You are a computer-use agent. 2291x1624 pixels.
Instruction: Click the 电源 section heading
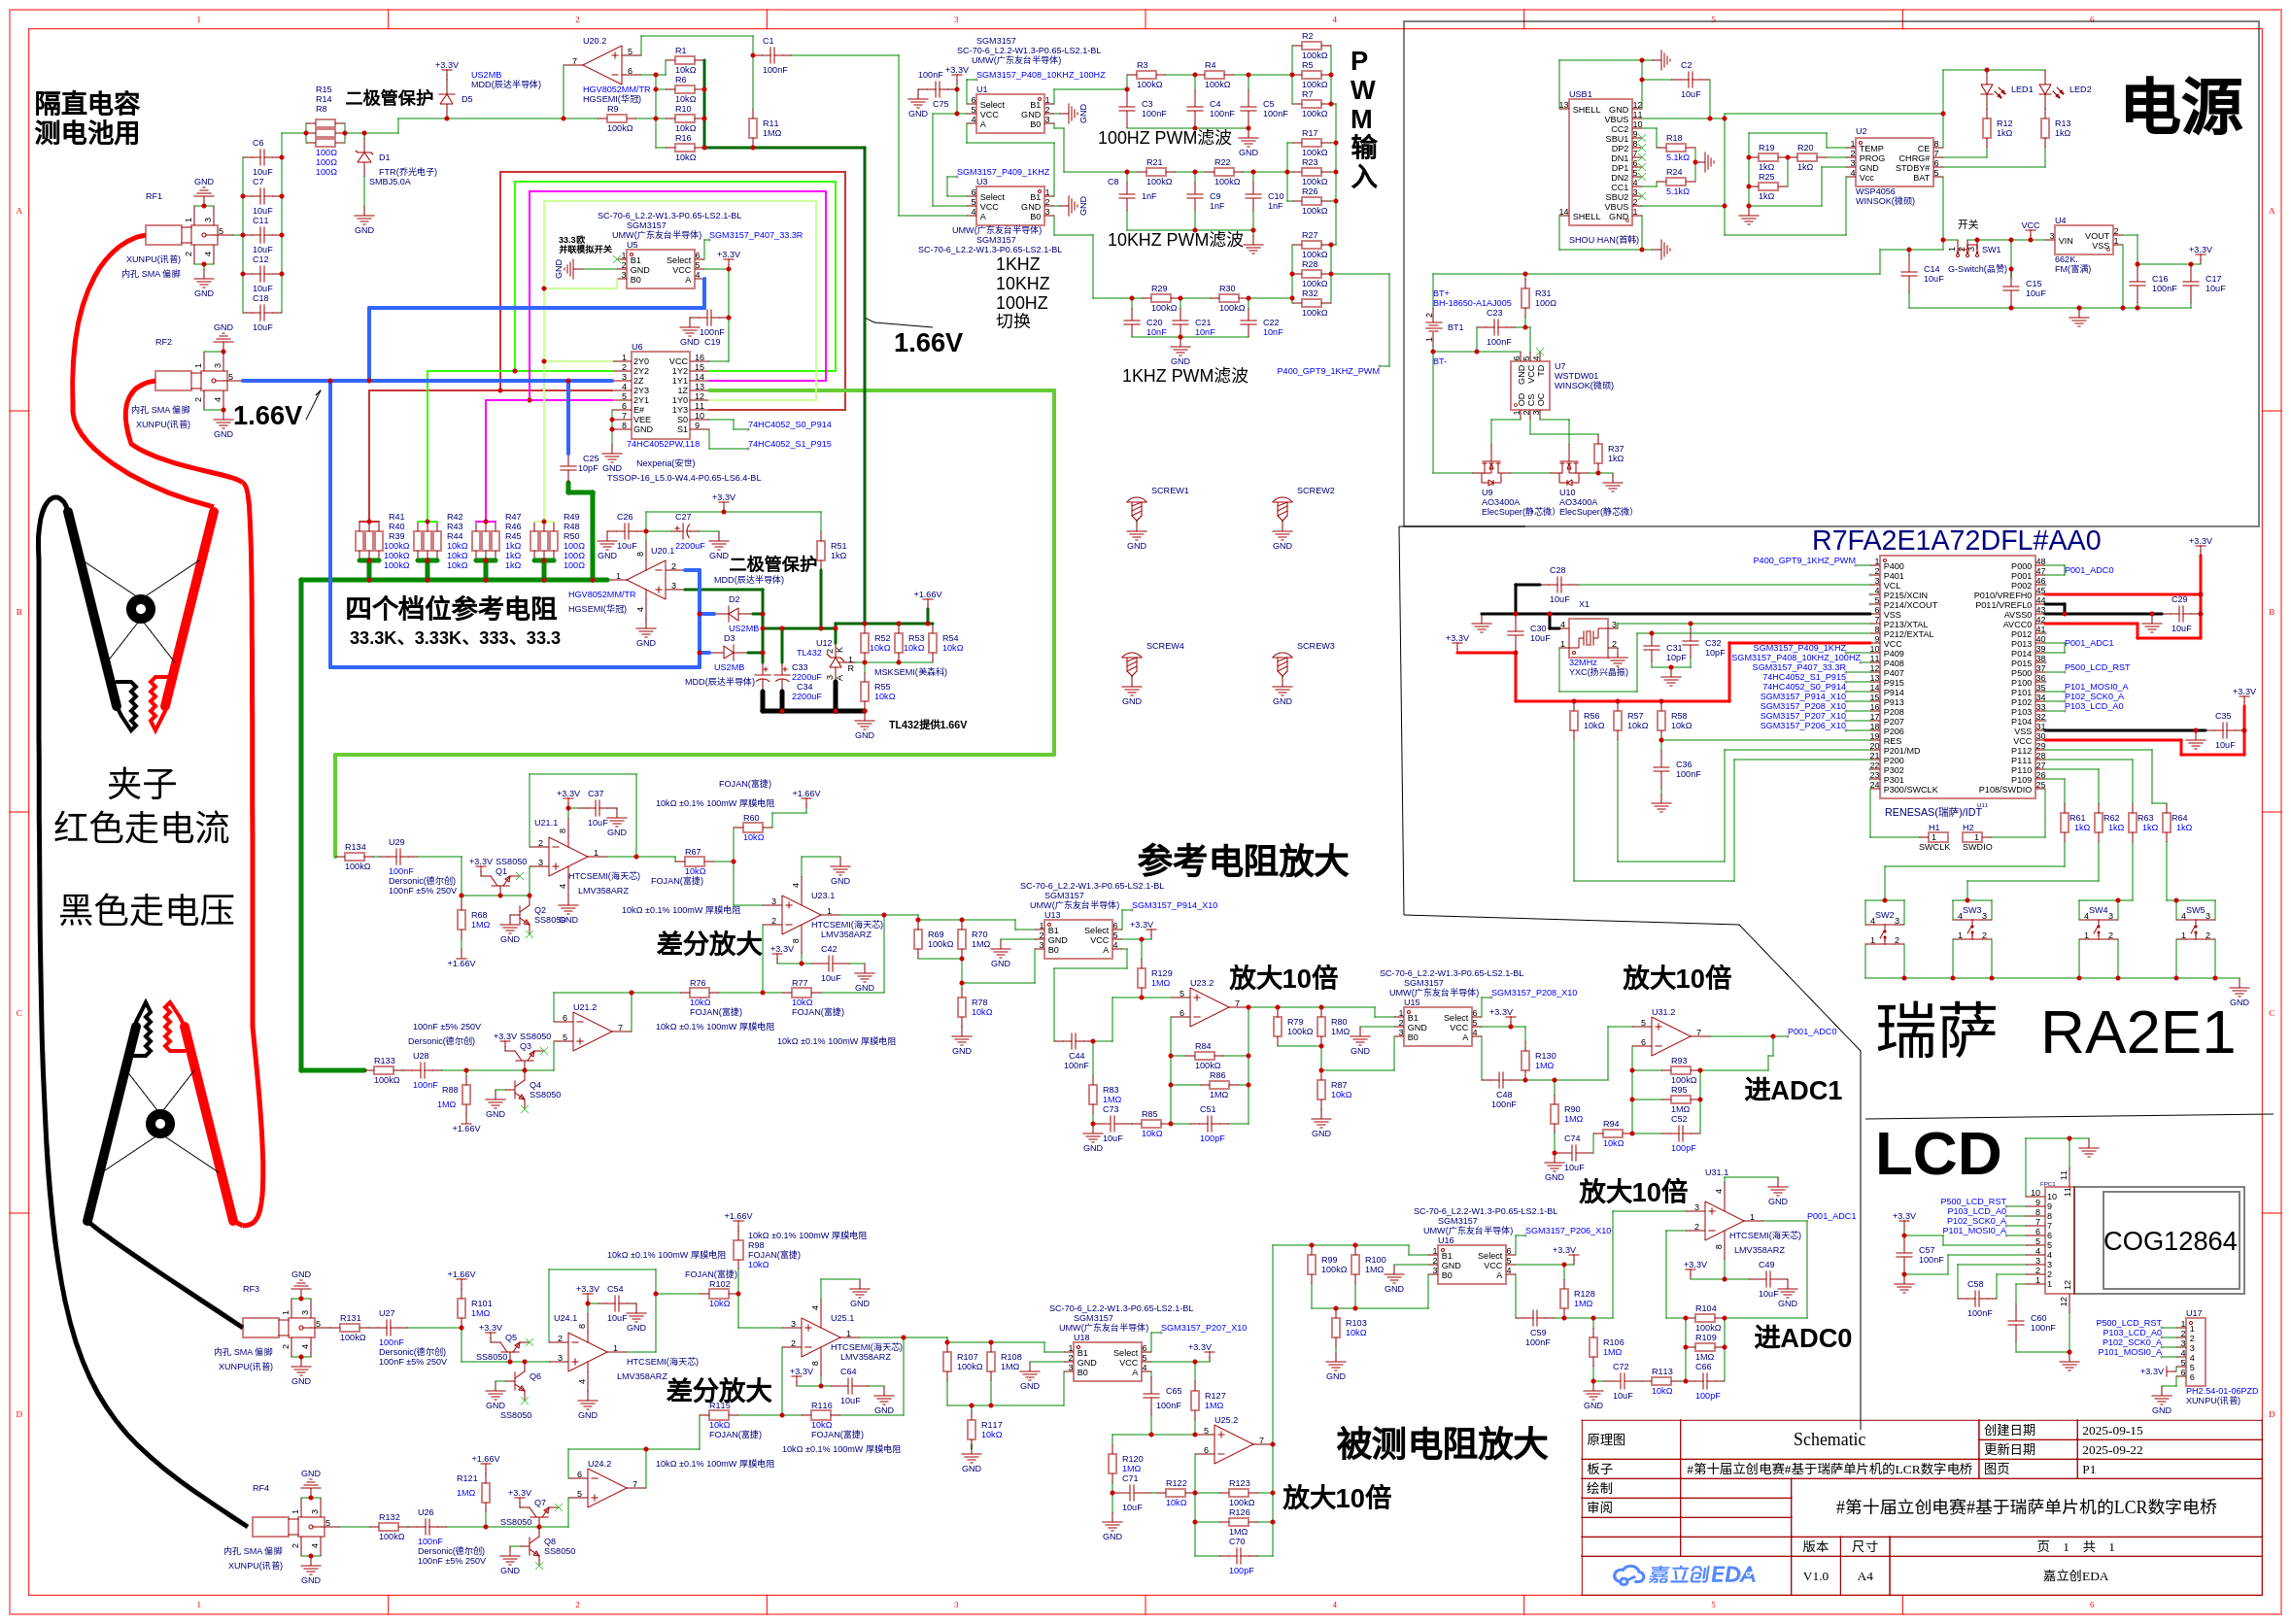point(2182,107)
